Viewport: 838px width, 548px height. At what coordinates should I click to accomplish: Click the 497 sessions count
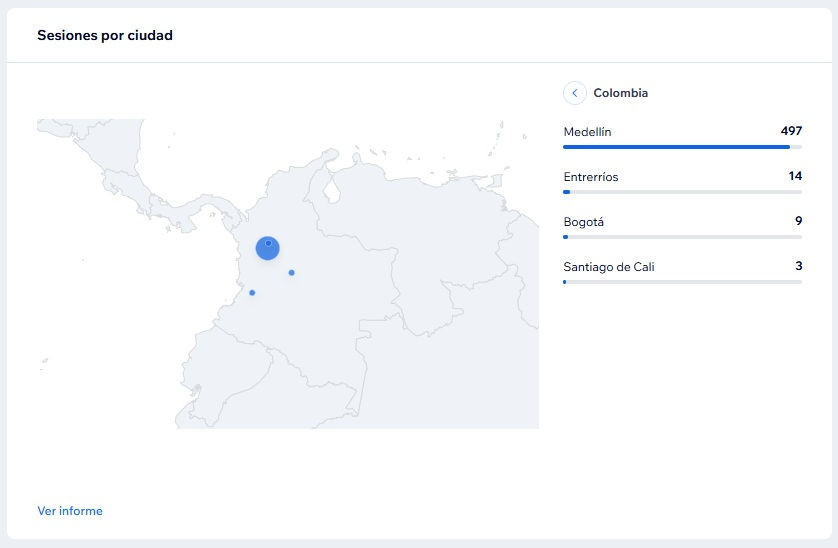coord(791,132)
